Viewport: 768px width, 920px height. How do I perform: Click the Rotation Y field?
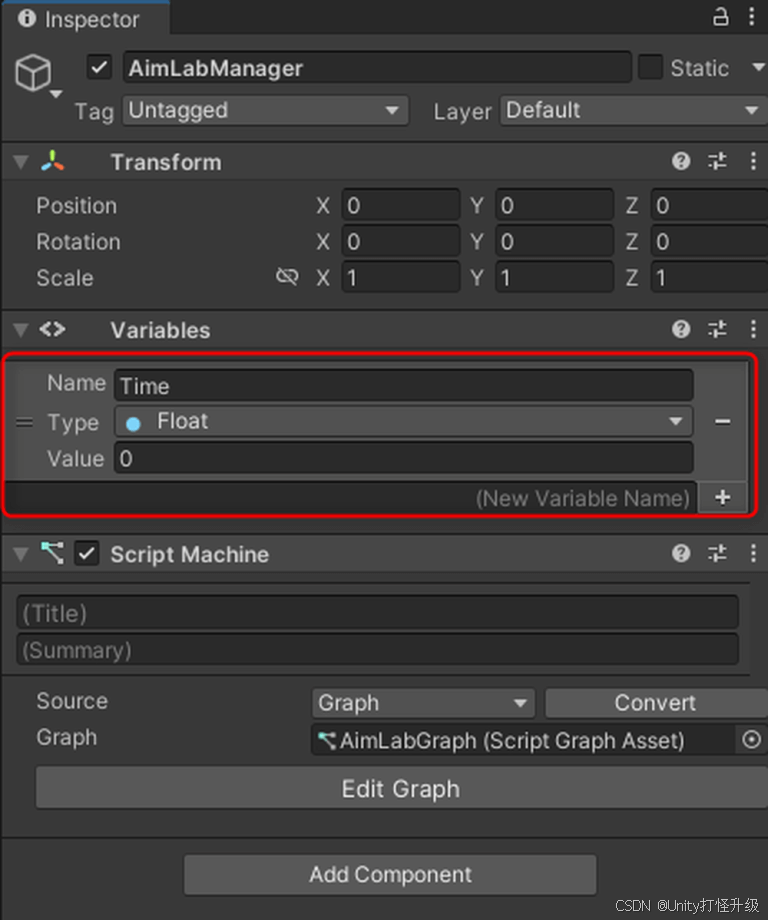pos(554,242)
